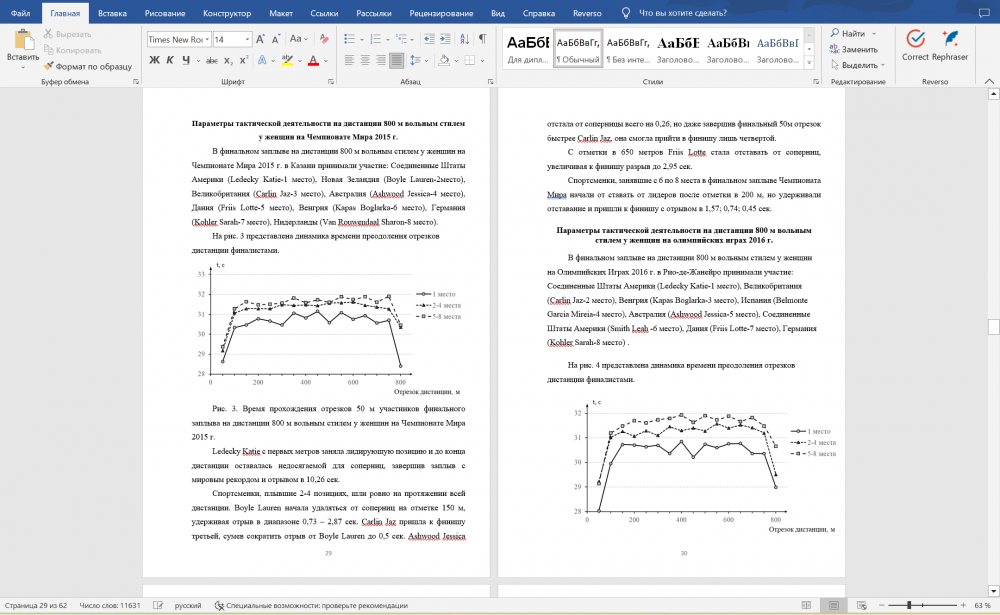Toggle bold formatting (Ж)
This screenshot has width=1000, height=615.
pyautogui.click(x=155, y=60)
